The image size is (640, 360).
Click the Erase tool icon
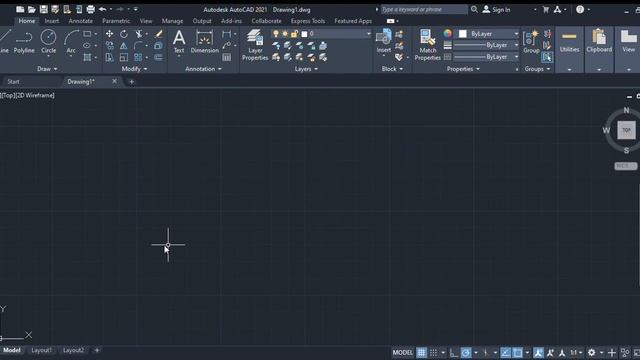point(158,34)
